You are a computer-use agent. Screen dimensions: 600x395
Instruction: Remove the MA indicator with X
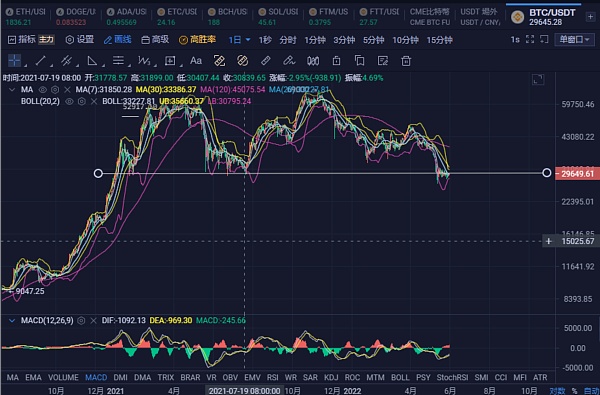[67, 90]
